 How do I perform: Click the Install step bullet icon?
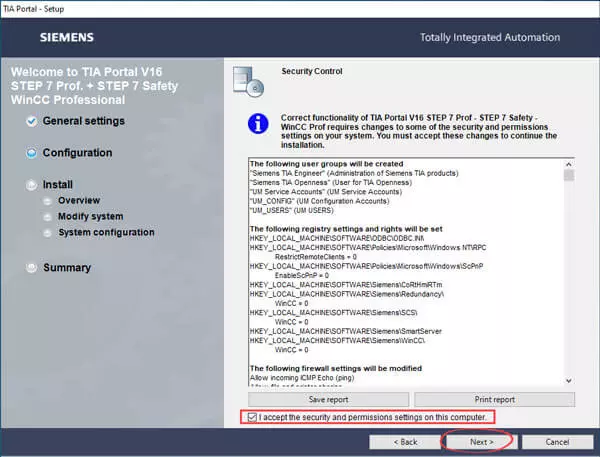[32, 185]
